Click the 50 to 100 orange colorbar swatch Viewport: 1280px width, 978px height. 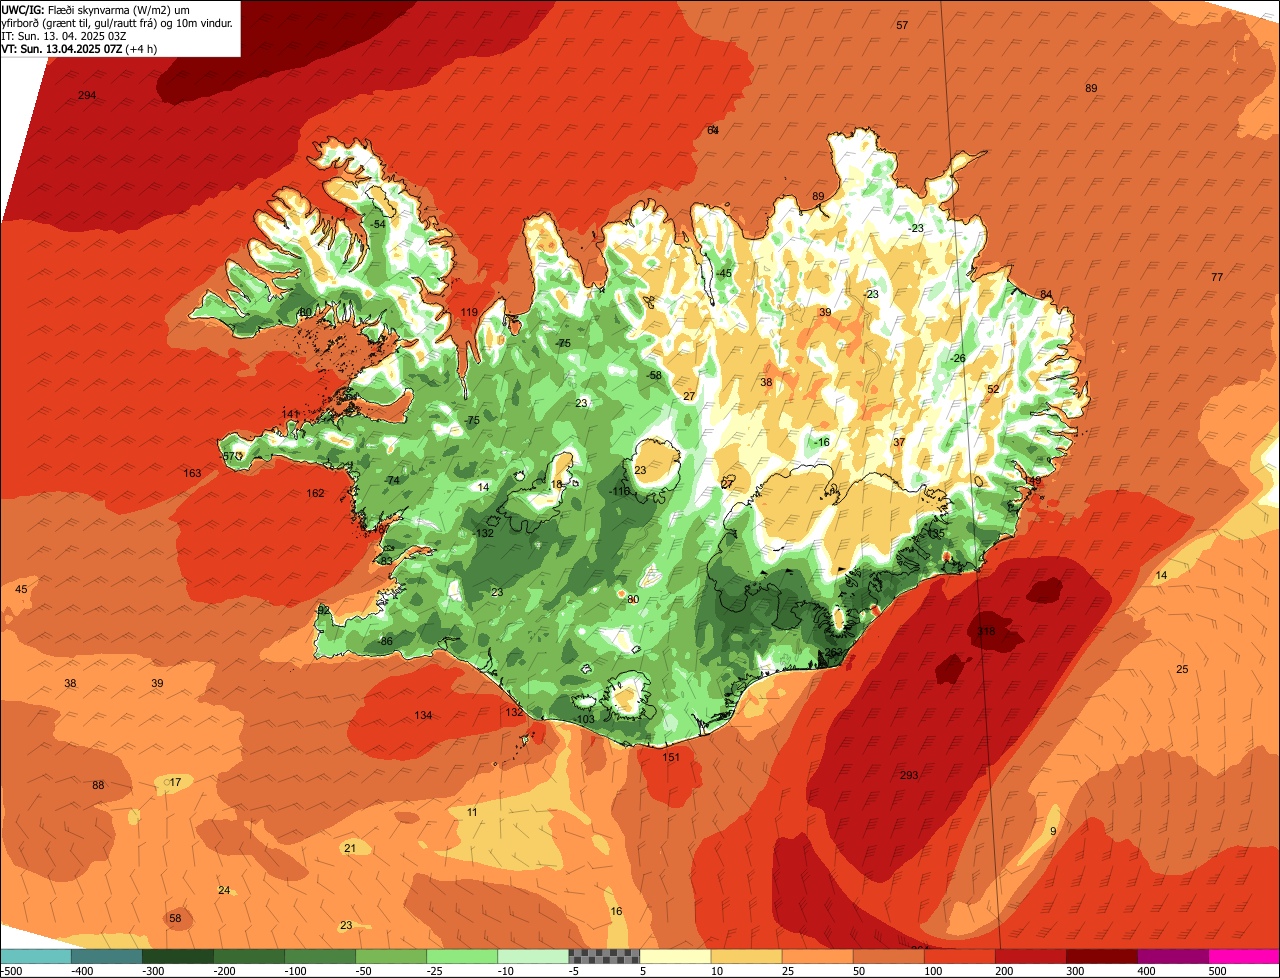coord(887,956)
